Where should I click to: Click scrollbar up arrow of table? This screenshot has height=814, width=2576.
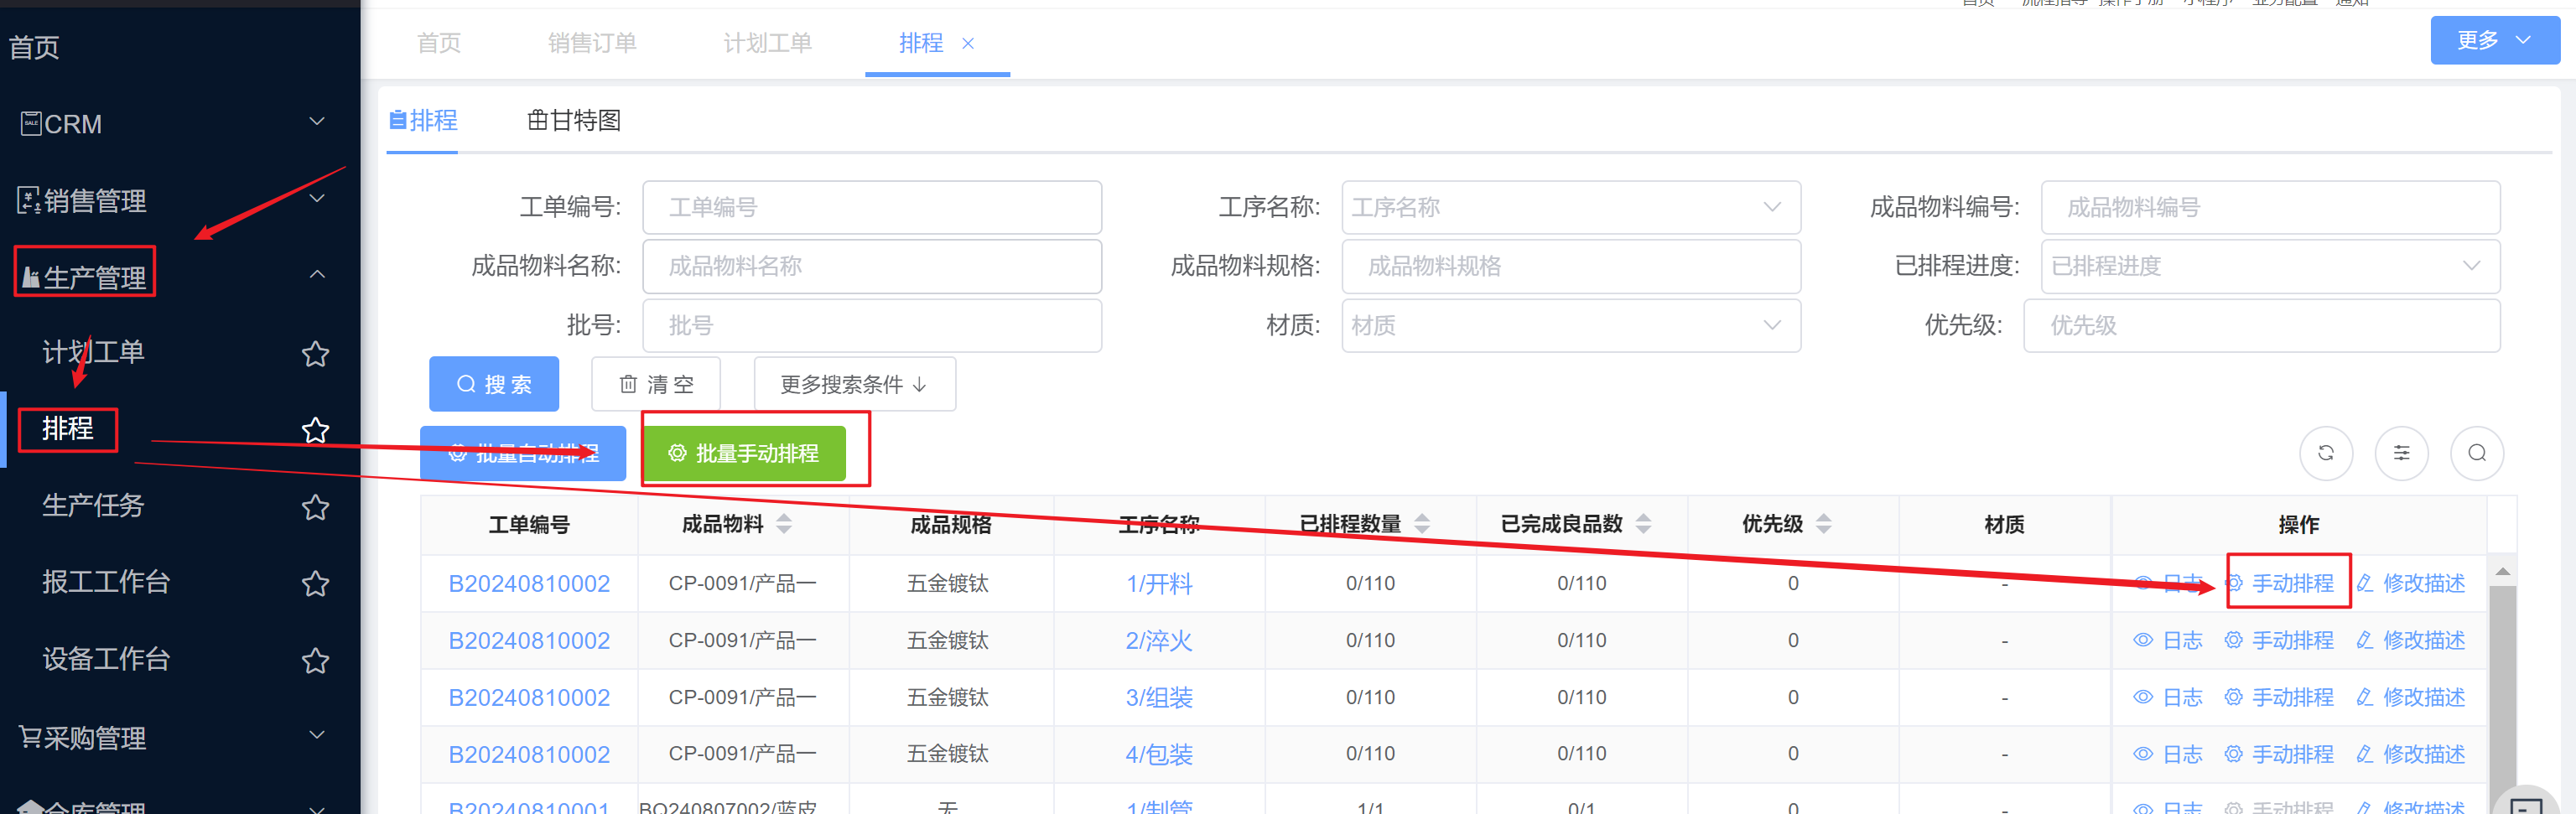(x=2502, y=572)
